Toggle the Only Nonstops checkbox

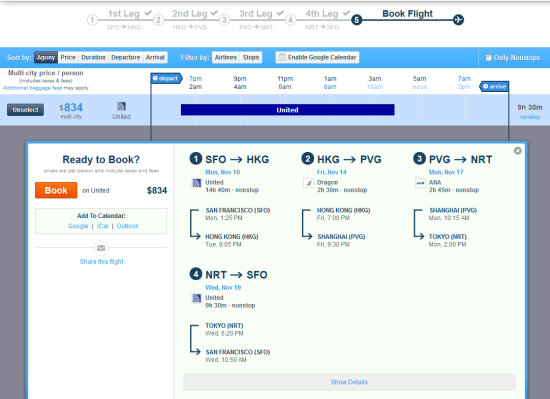pyautogui.click(x=488, y=58)
